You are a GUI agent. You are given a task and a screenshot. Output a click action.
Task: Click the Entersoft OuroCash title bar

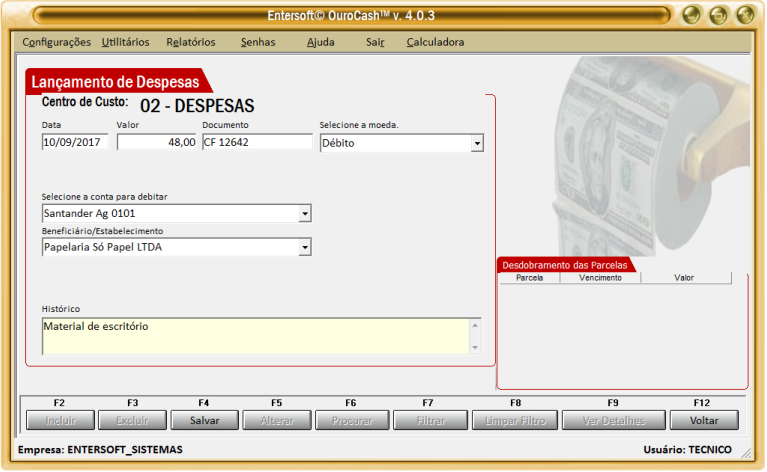[351, 16]
